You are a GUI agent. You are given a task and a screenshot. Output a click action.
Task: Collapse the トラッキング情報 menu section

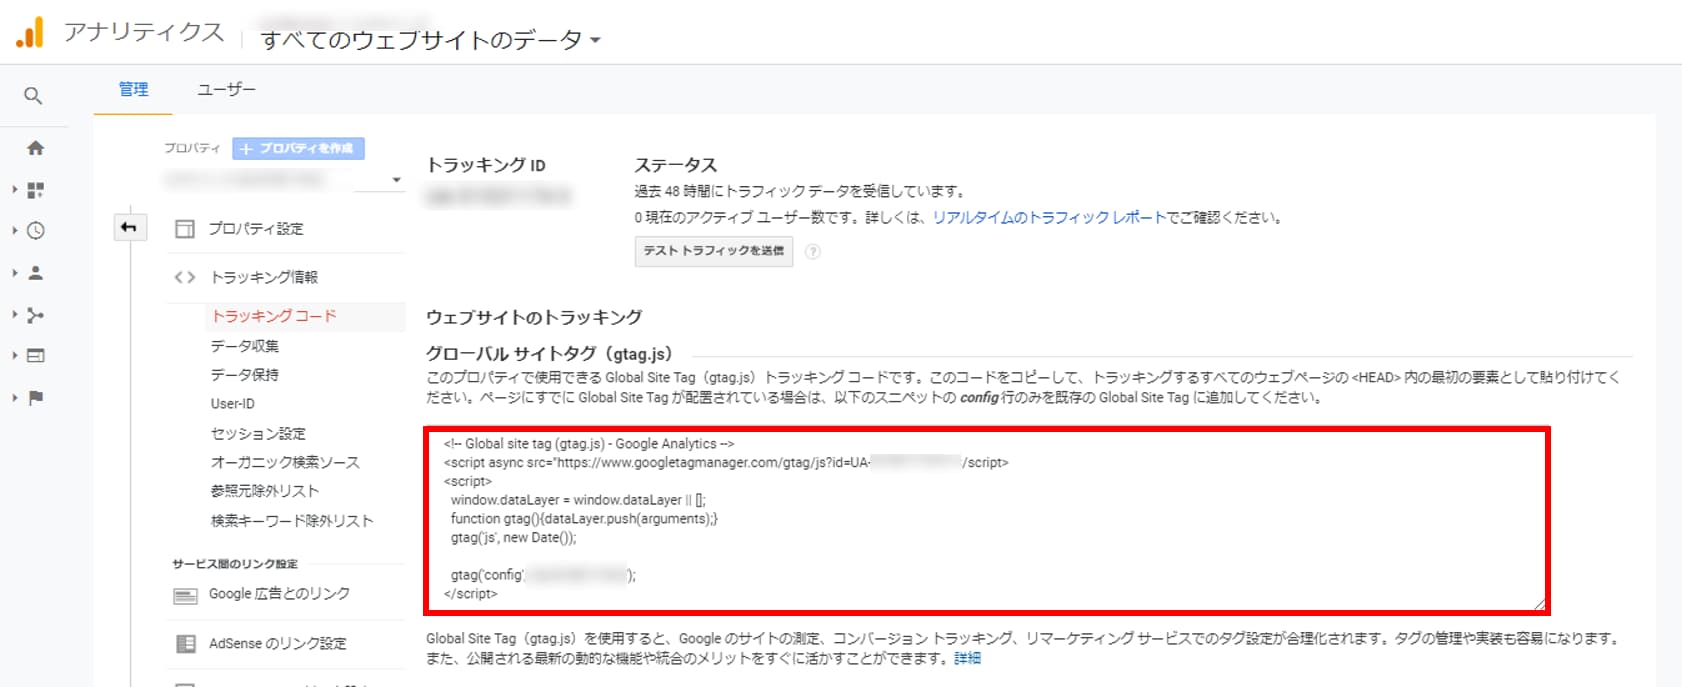(264, 277)
